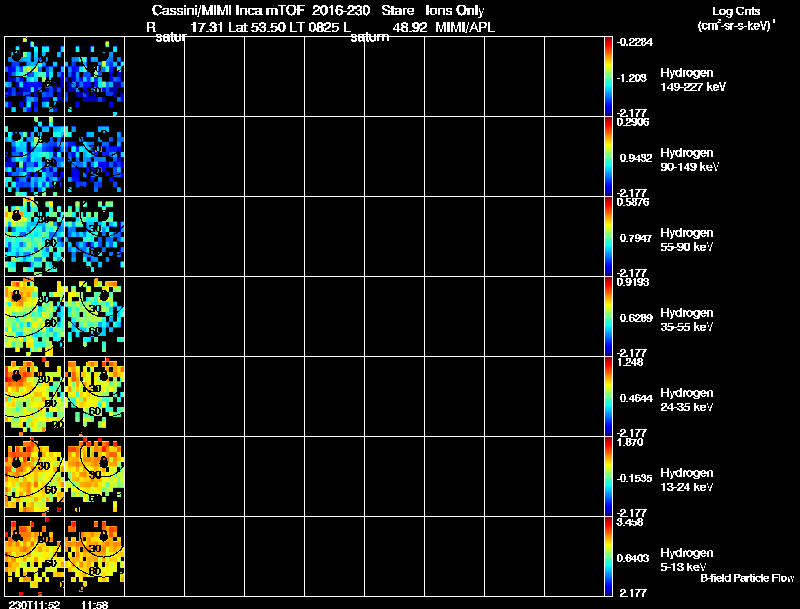
Task: Click the 35-55 keV image at 11:52
Action: pos(35,317)
